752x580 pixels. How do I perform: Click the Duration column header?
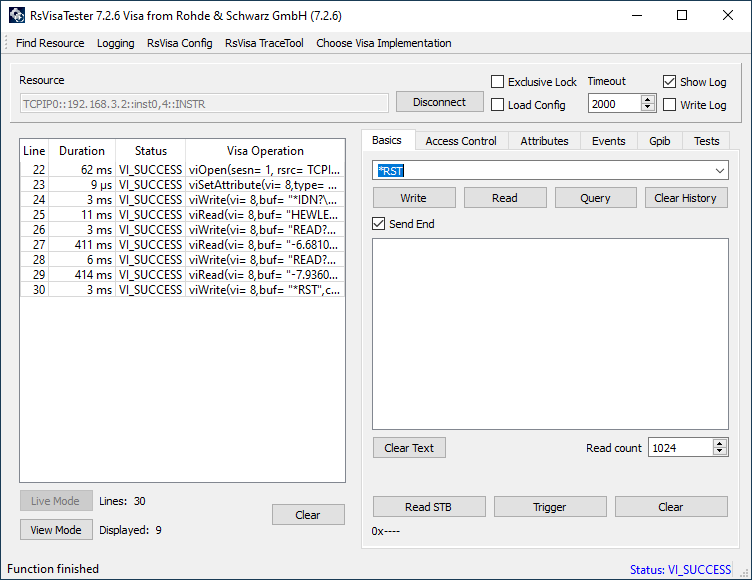click(x=82, y=151)
